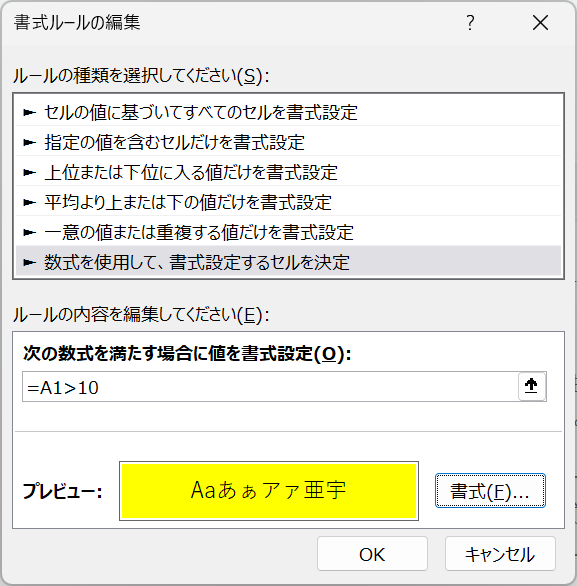
Task: Cancel with the キャンセル button
Action: click(x=500, y=554)
